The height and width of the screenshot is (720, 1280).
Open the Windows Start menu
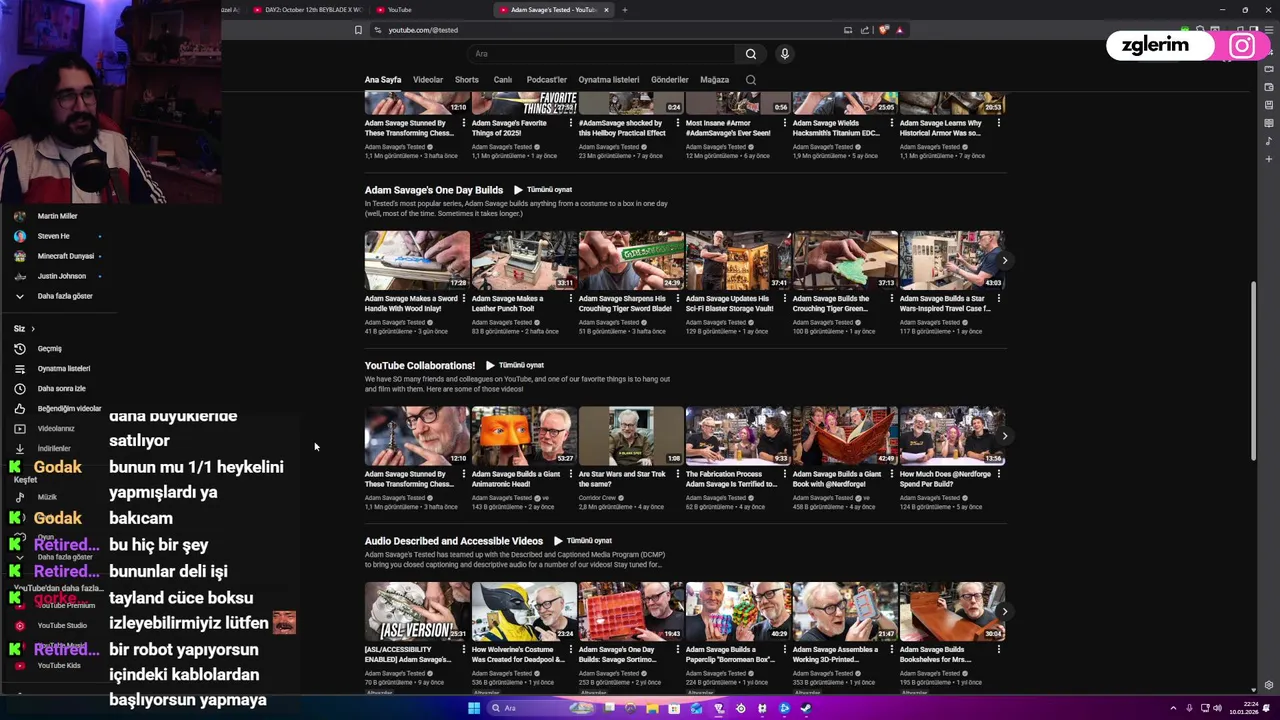[474, 708]
